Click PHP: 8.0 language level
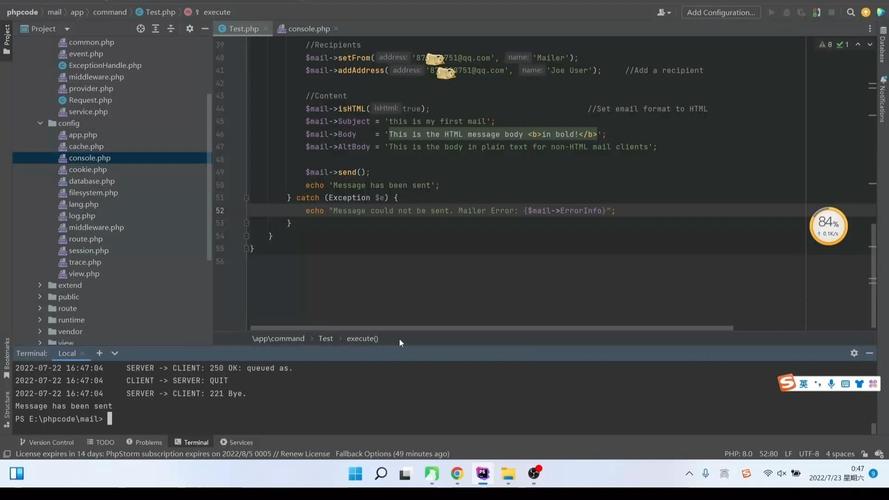 [x=738, y=454]
